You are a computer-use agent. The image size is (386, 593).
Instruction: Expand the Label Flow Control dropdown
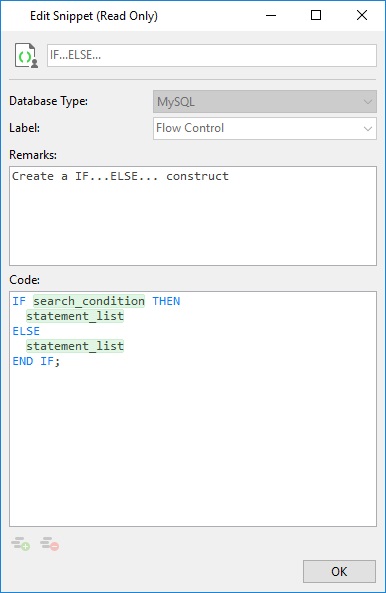265,128
